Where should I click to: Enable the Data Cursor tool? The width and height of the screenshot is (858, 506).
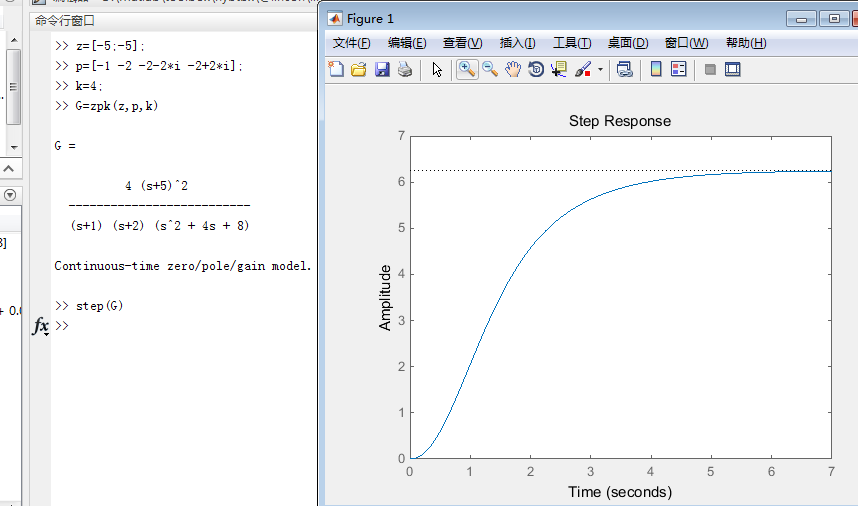click(x=559, y=69)
